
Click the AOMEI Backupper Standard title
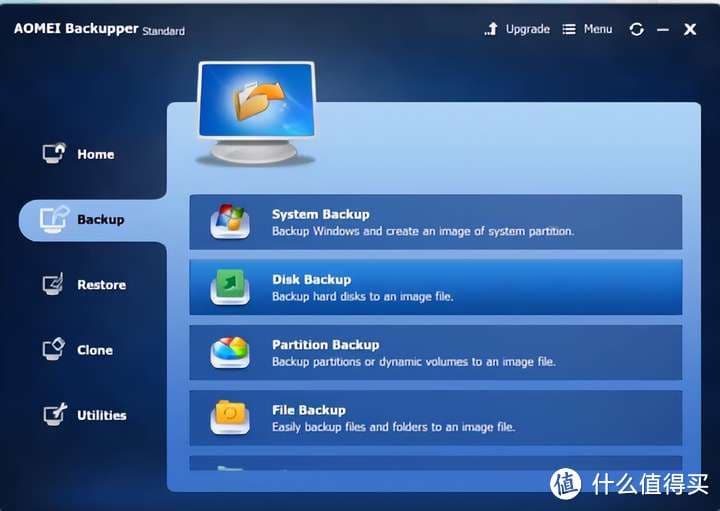tap(99, 29)
